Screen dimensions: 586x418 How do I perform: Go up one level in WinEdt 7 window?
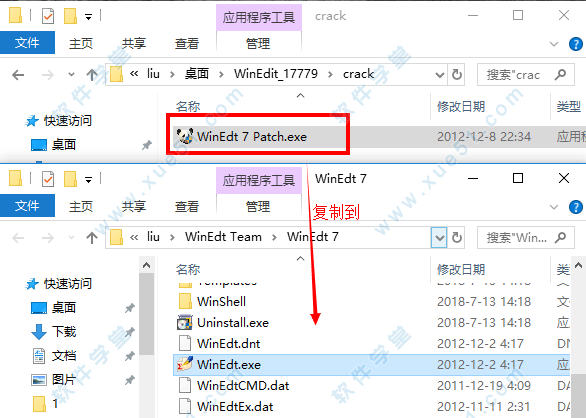tap(92, 237)
